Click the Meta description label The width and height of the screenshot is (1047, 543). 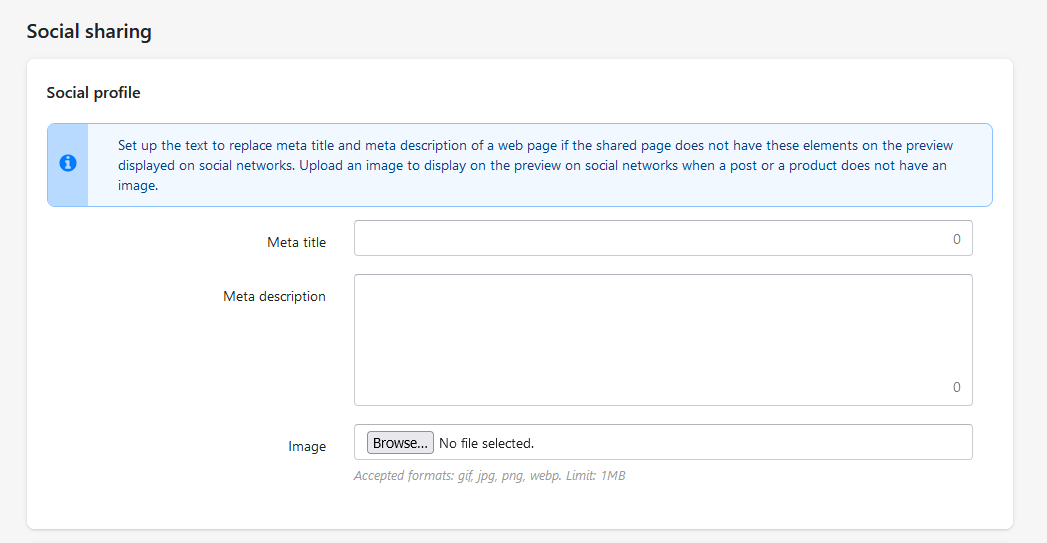coord(274,297)
